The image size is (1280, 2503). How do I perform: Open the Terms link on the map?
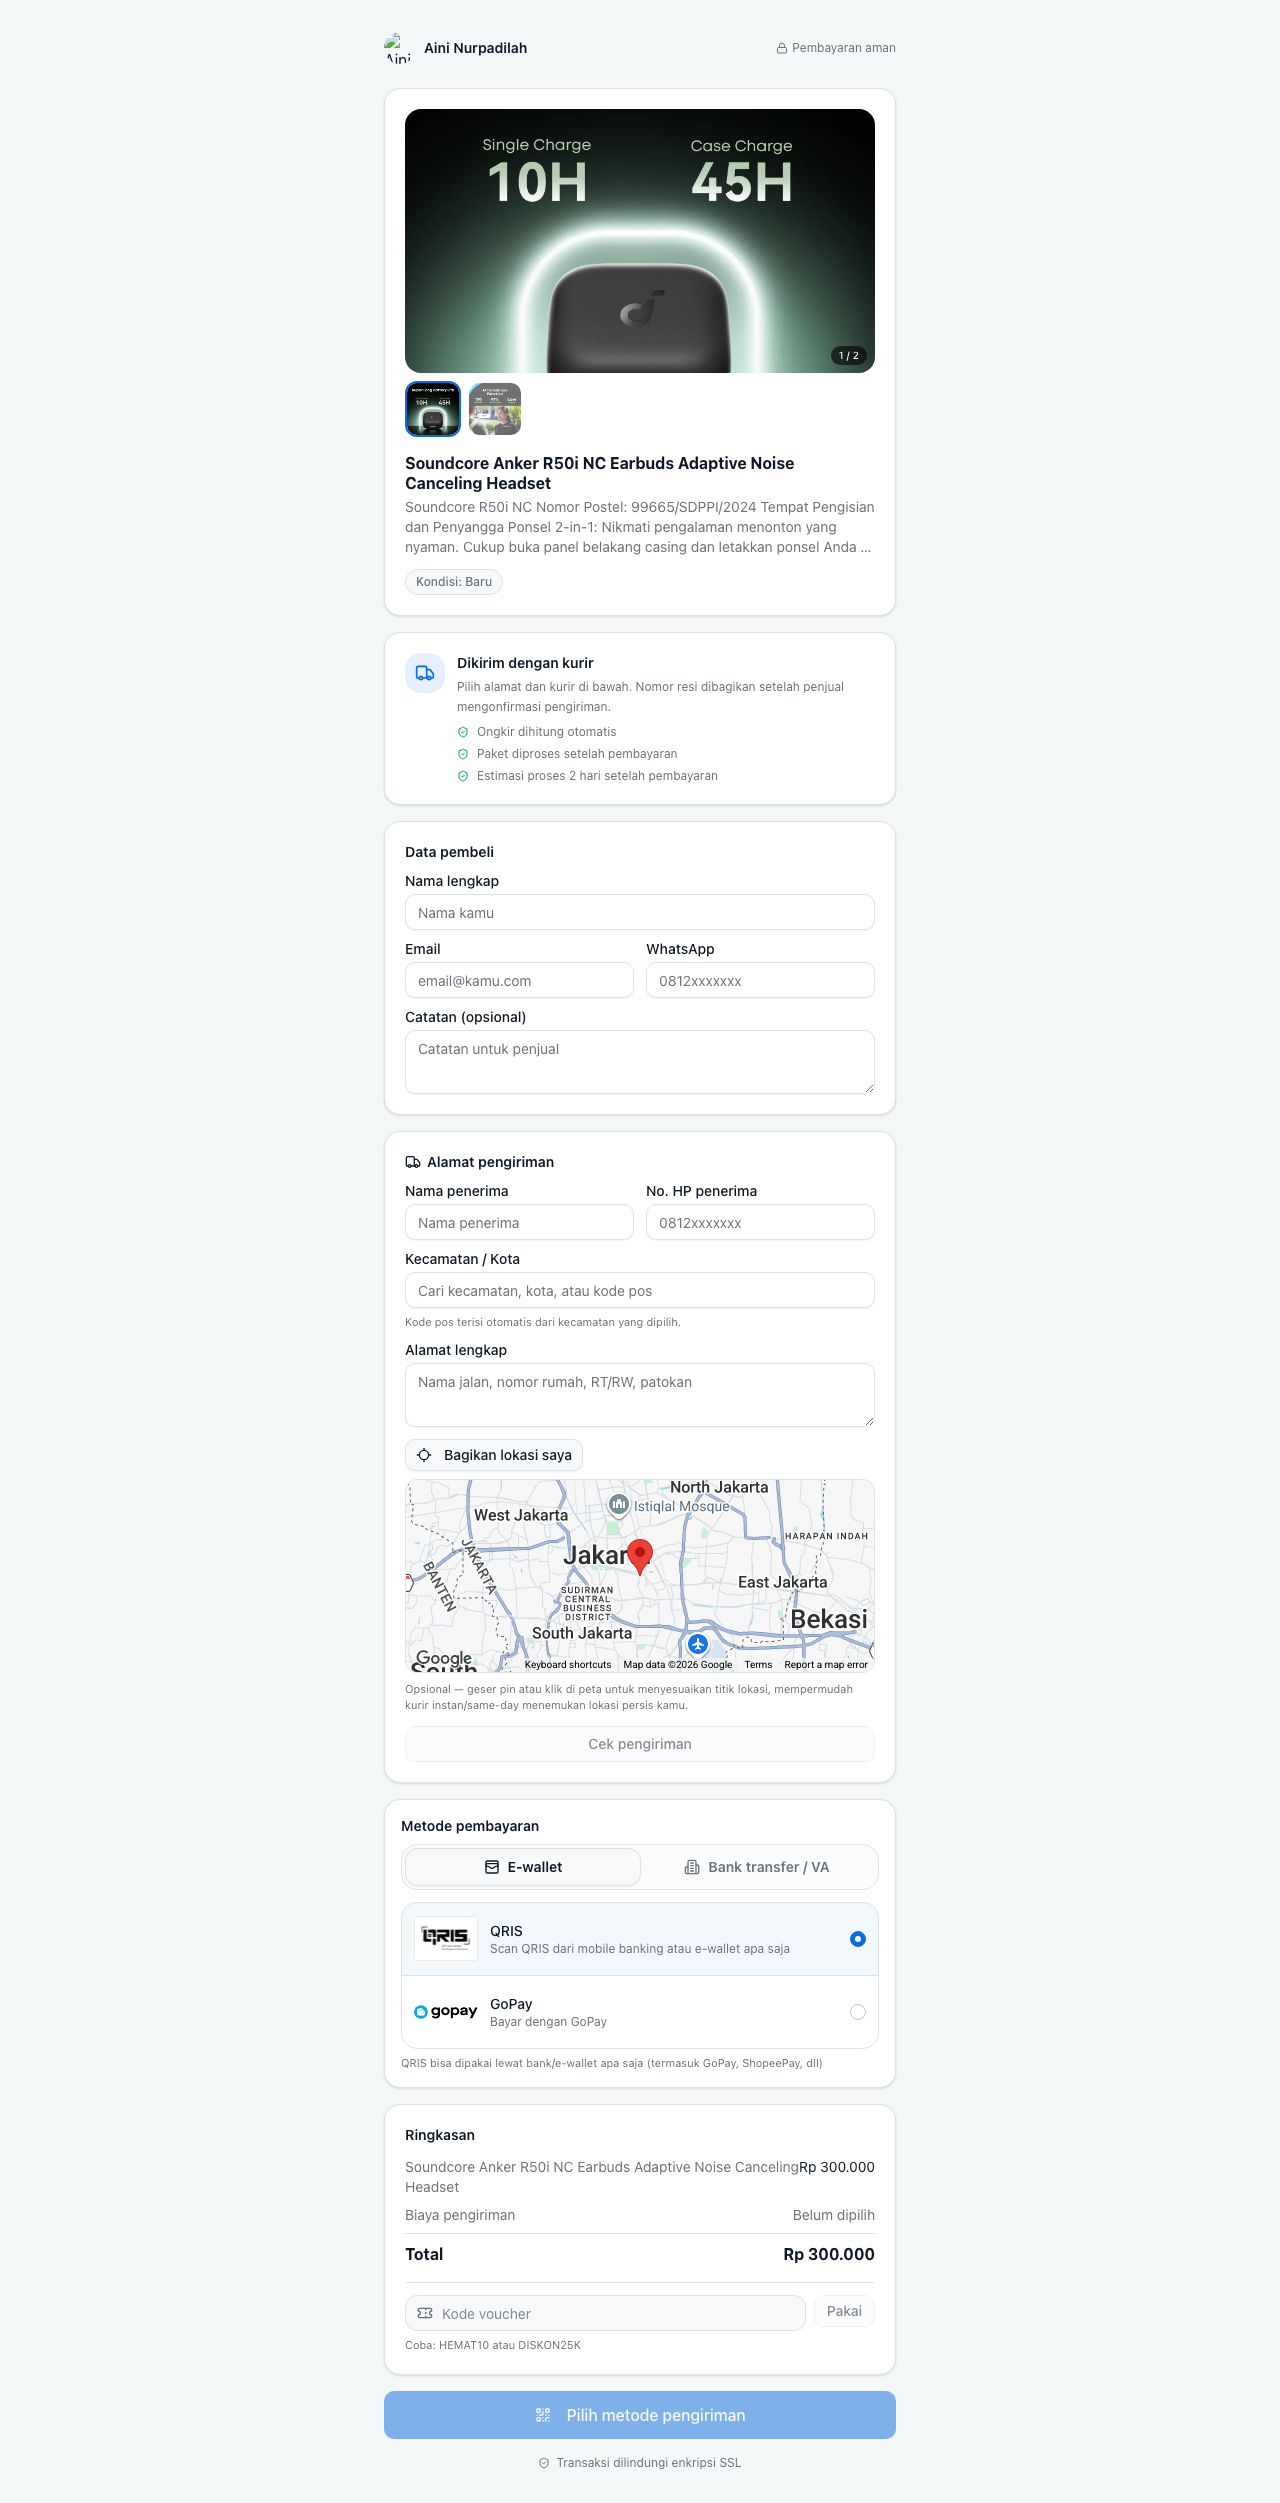click(758, 1665)
